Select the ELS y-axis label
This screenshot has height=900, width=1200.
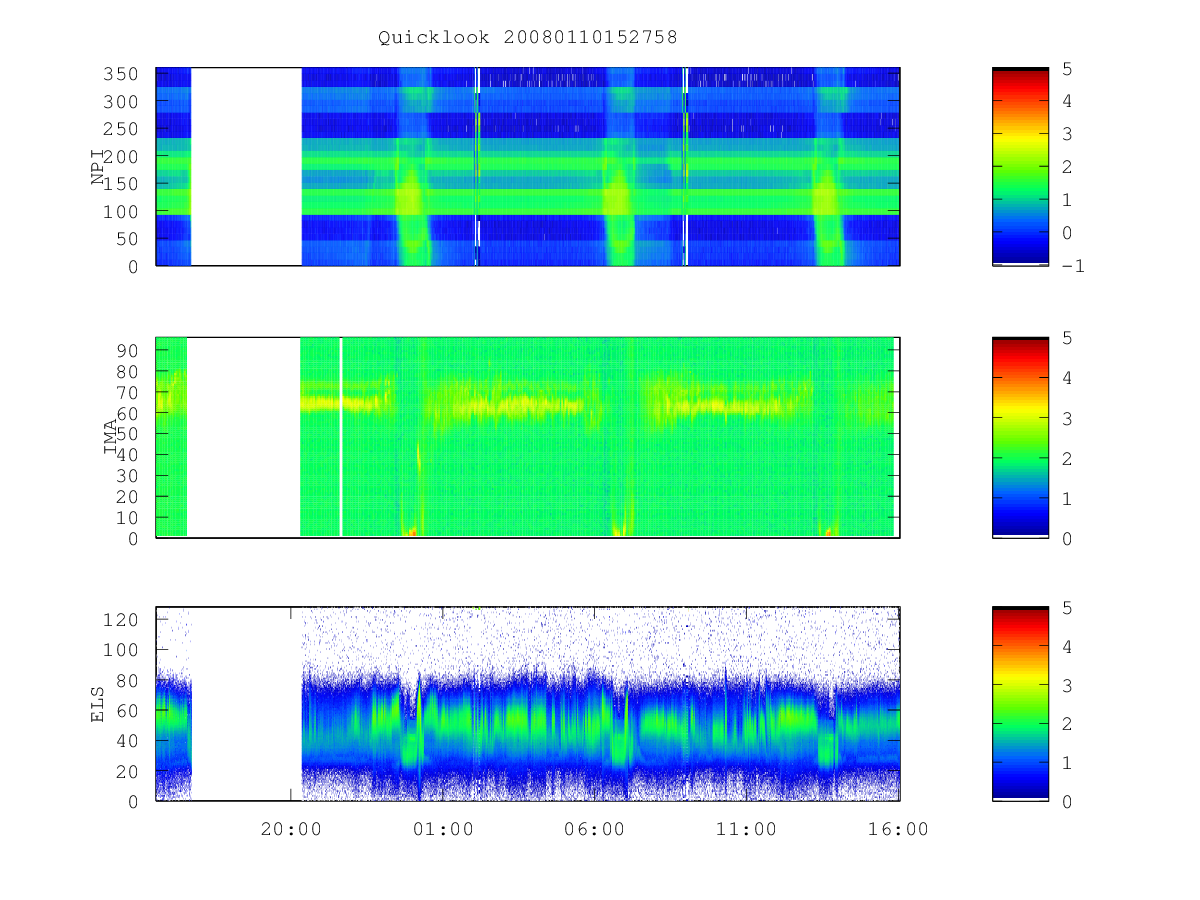click(x=98, y=704)
